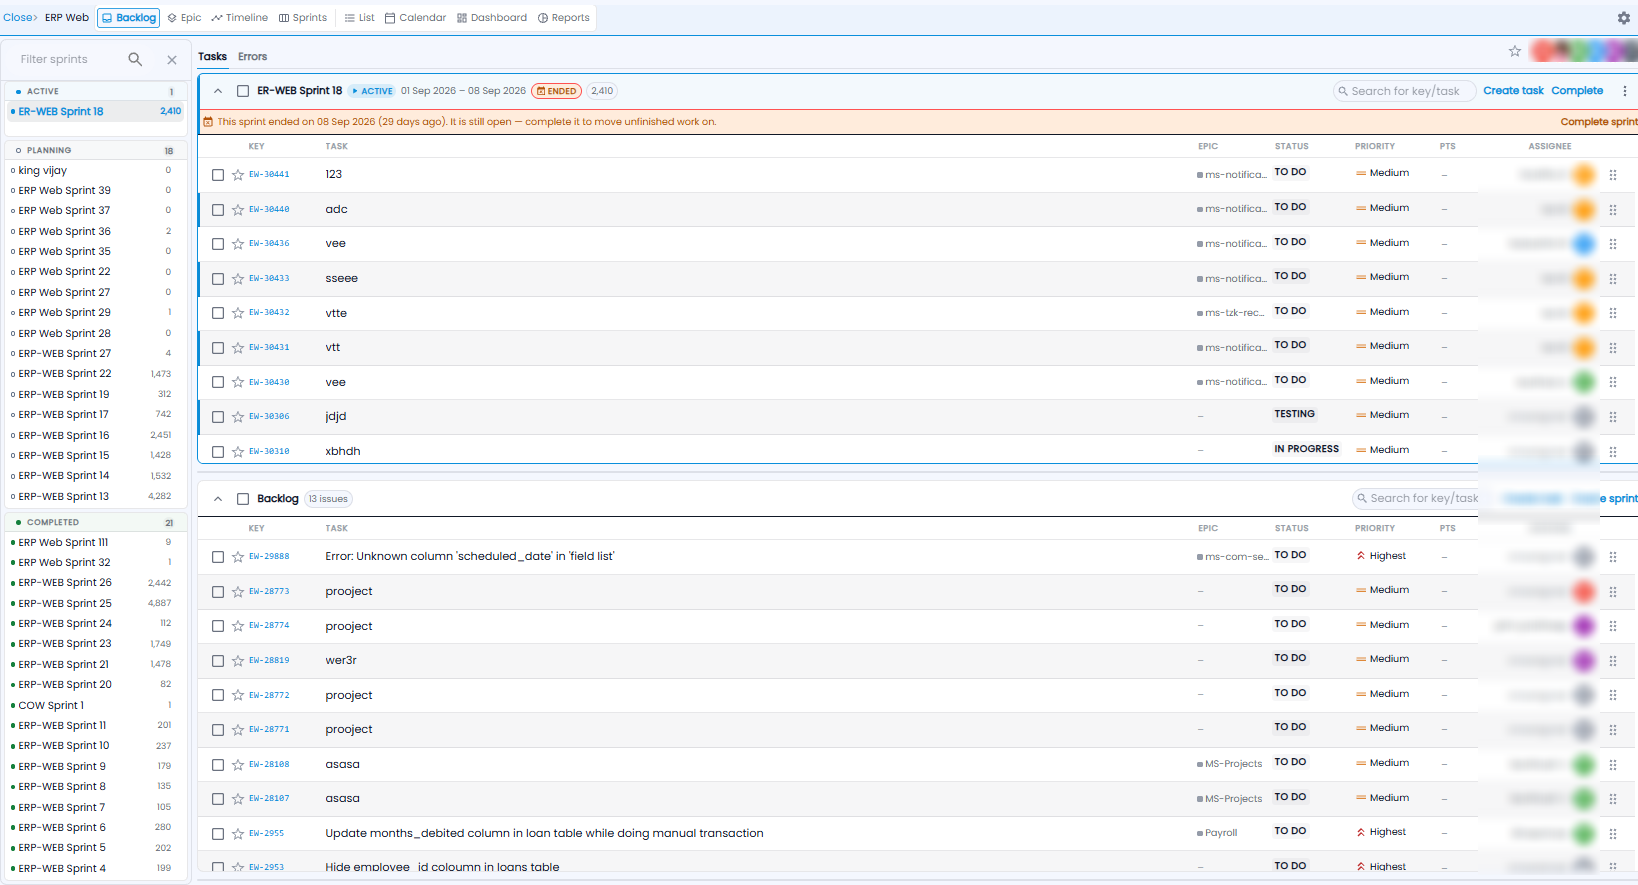Select all tasks in ER-WEB Sprint 18

[x=243, y=91]
